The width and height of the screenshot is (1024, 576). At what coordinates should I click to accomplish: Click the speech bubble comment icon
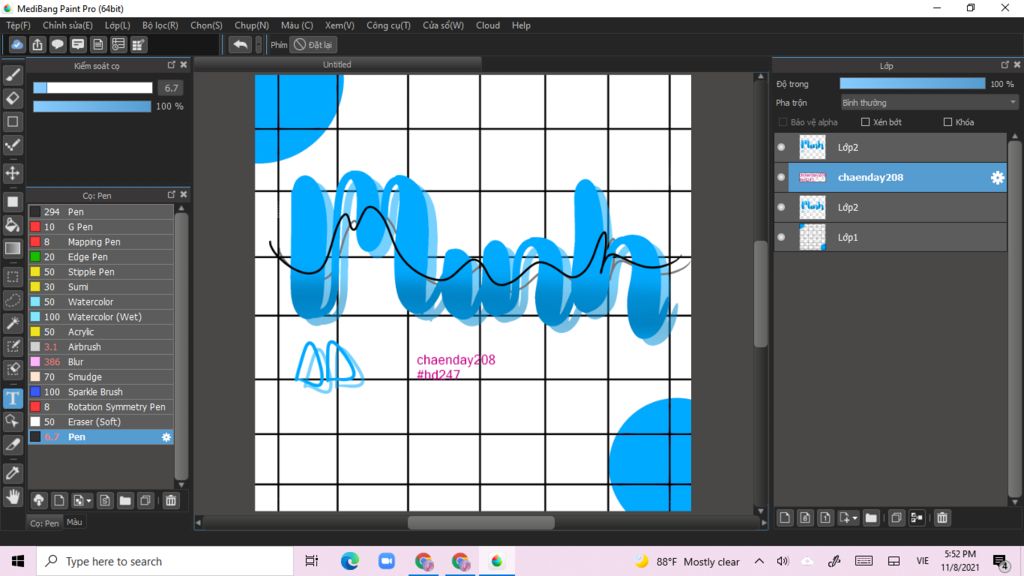pyautogui.click(x=57, y=44)
